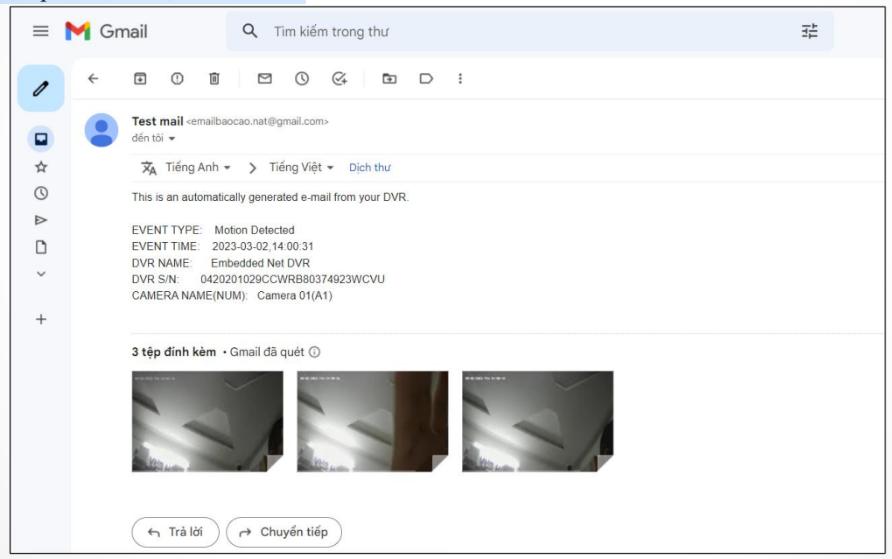Click the Dịch thư link
The width and height of the screenshot is (892, 559).
[370, 167]
